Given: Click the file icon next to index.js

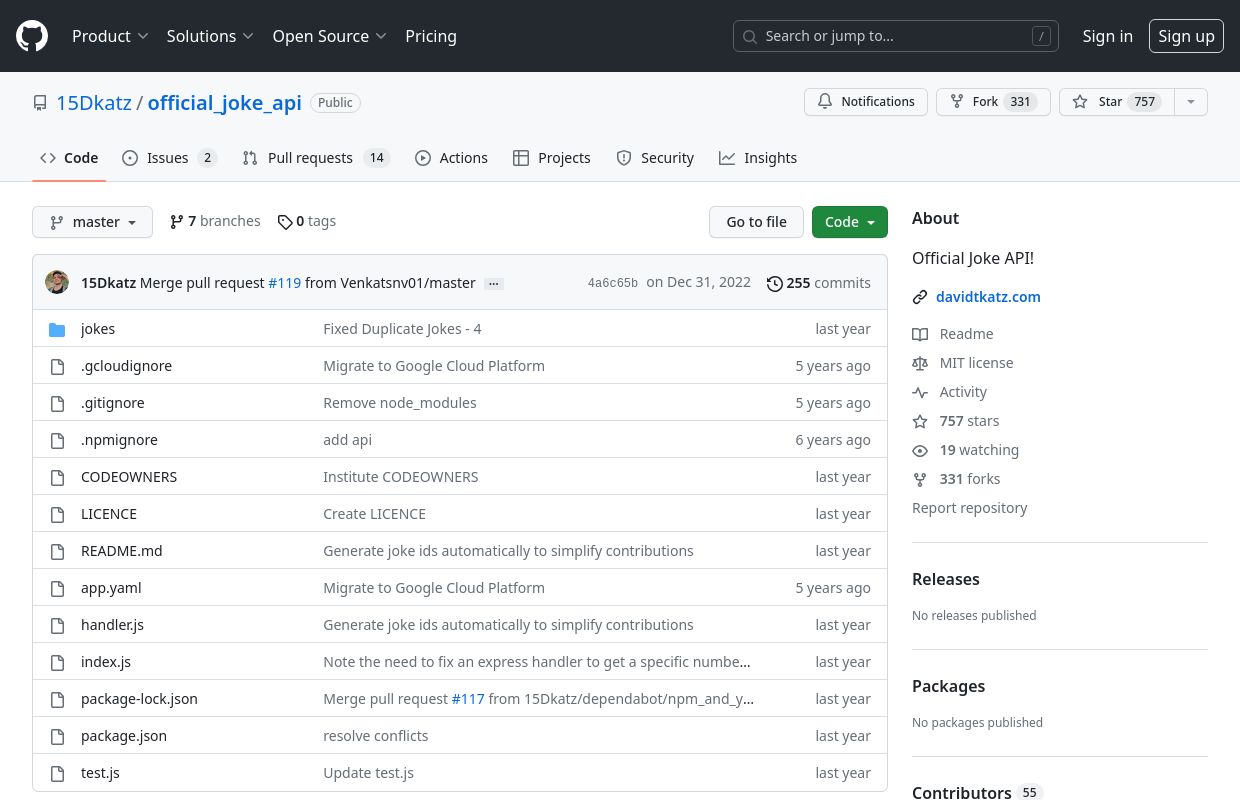Looking at the screenshot, I should pyautogui.click(x=57, y=662).
